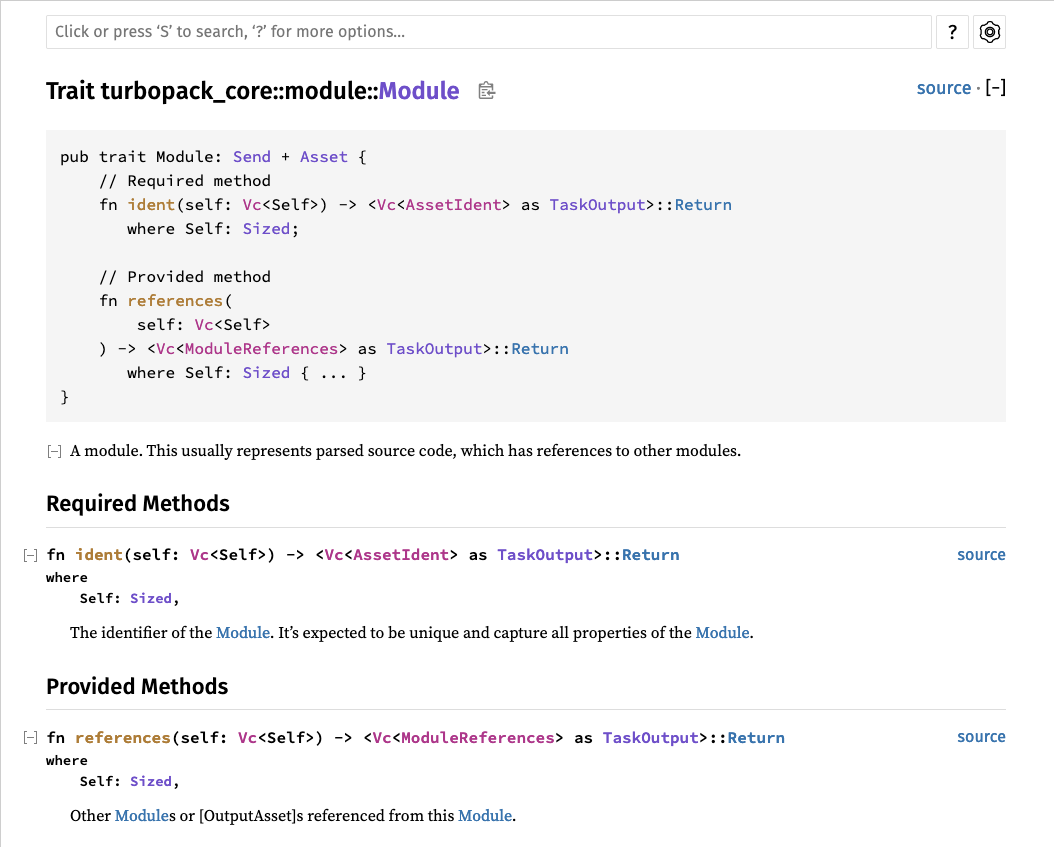Click Sized under ident where clause

tap(151, 598)
